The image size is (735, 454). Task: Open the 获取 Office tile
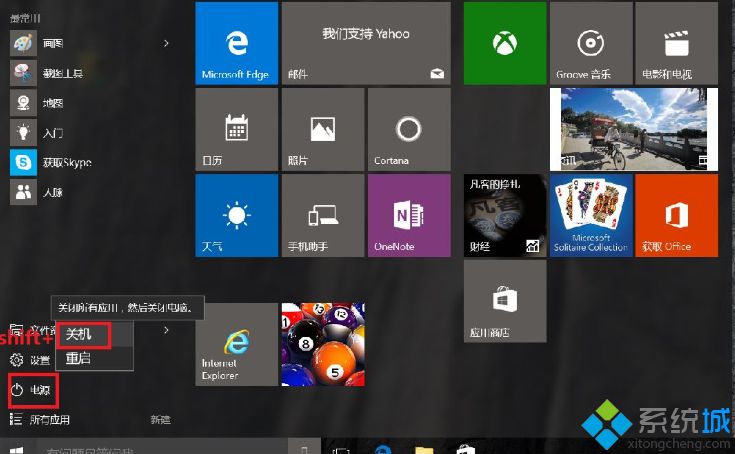click(x=676, y=216)
